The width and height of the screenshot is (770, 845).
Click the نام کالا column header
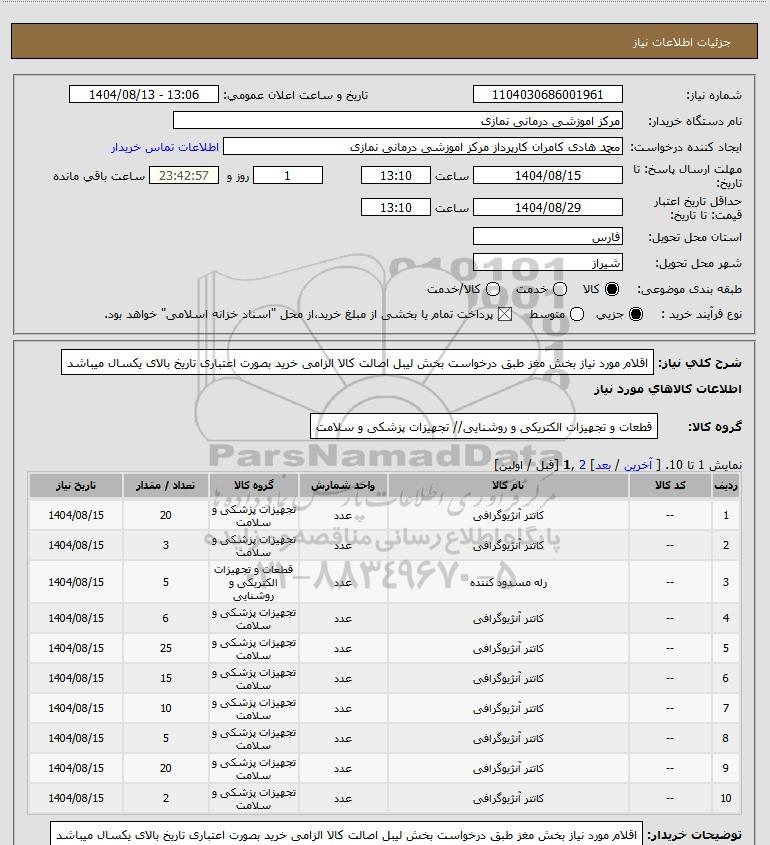(508, 485)
